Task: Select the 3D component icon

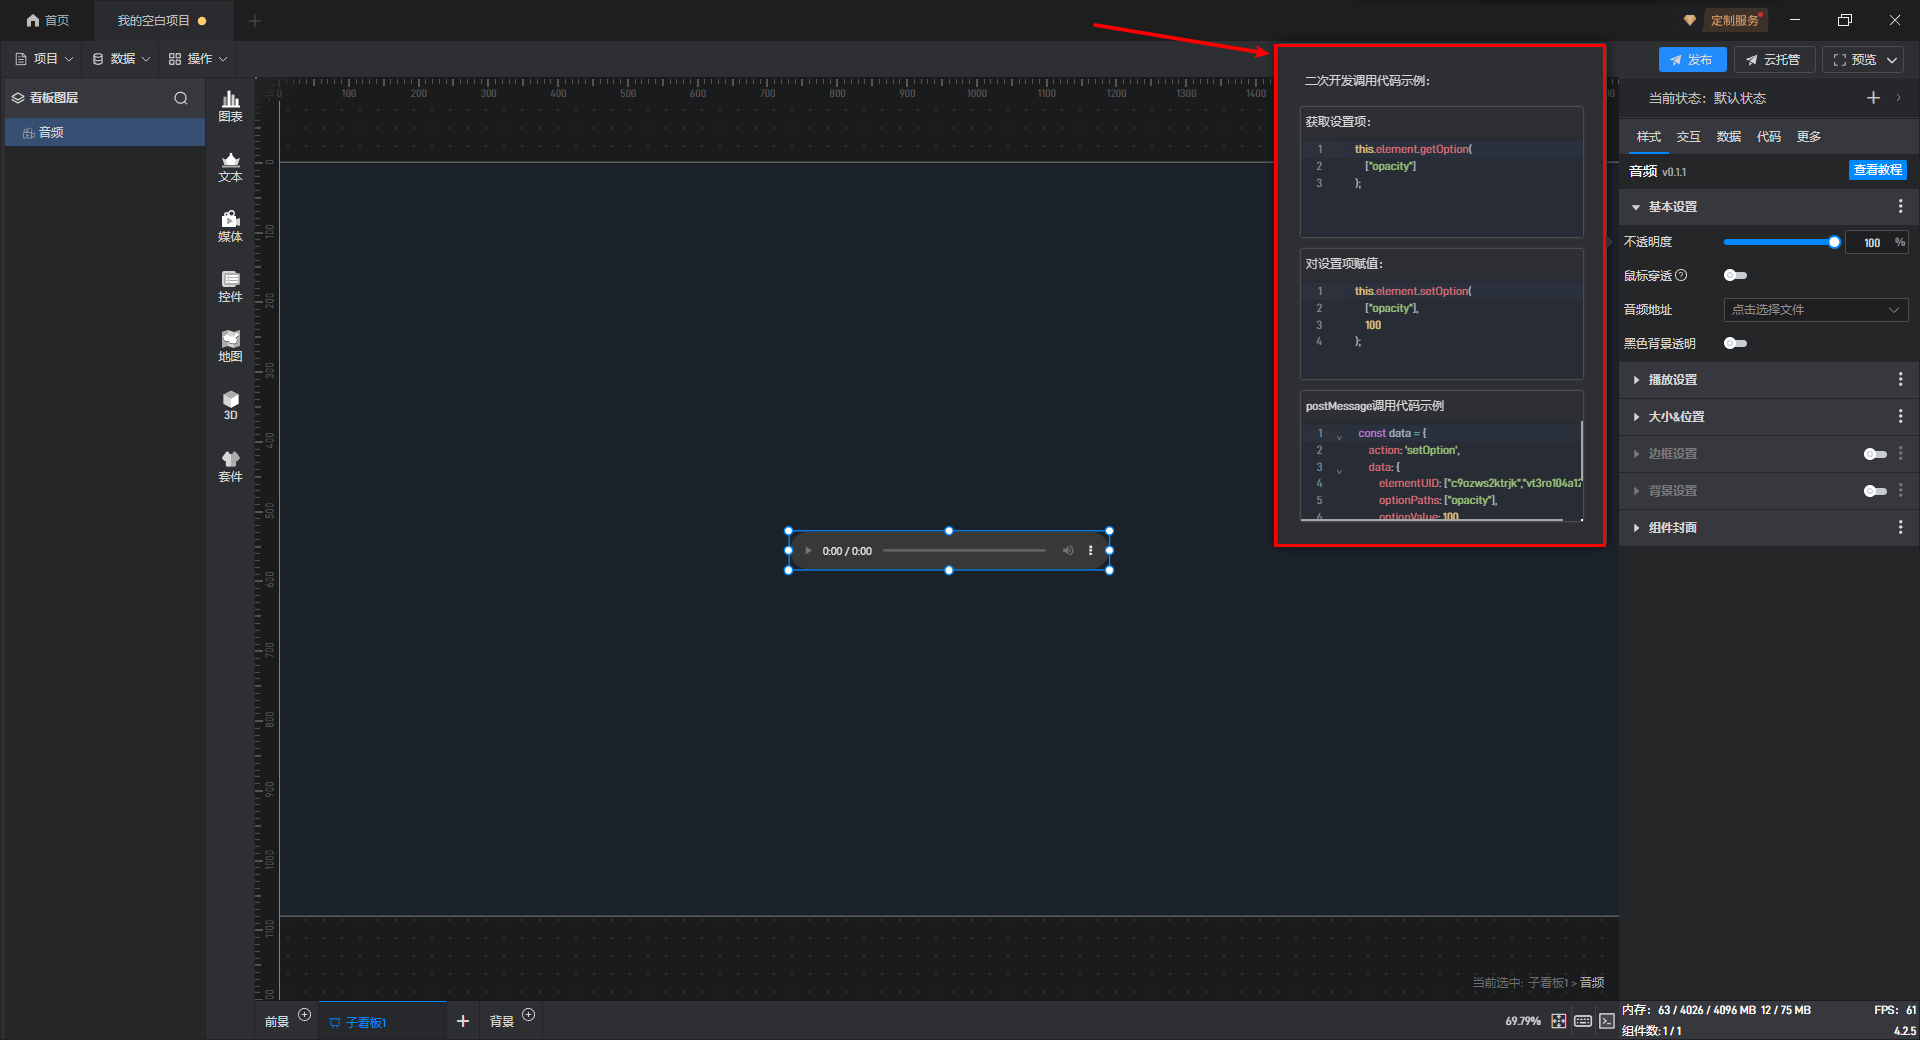Action: click(230, 405)
